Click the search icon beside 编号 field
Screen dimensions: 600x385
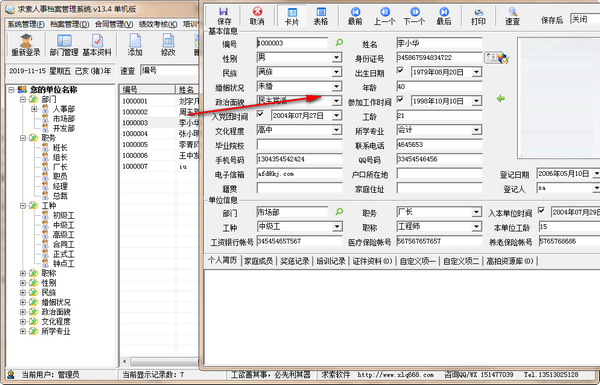339,43
